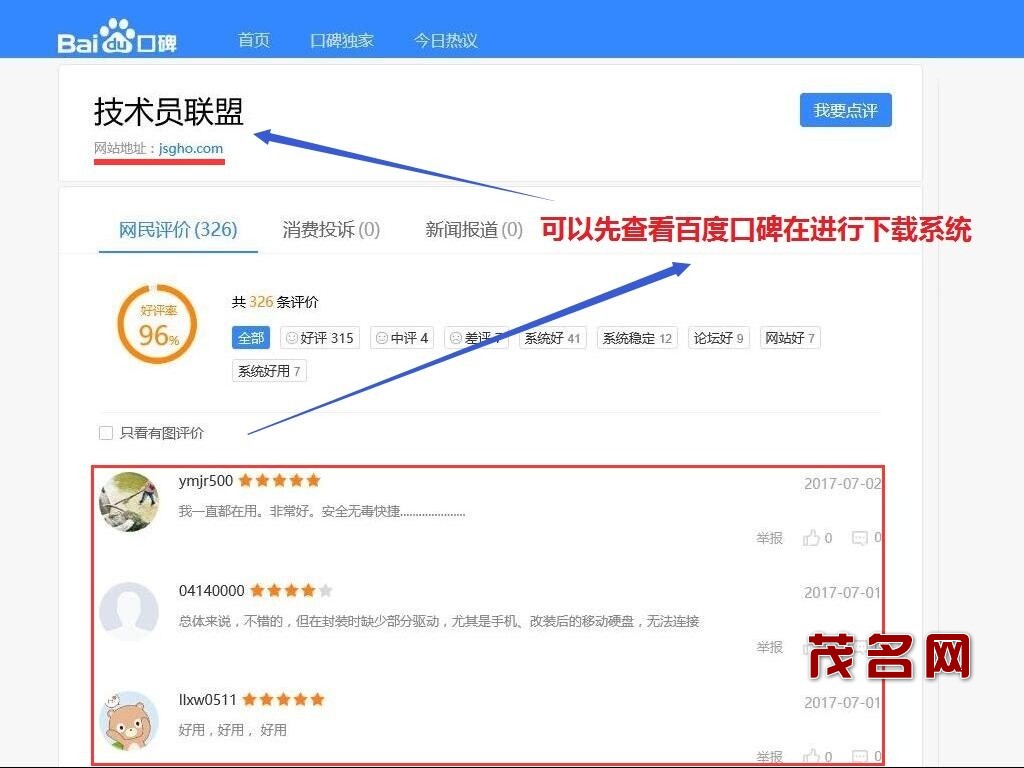Screen dimensions: 1024x768
Task: Filter reviews by the 系统稳定 12 tag
Action: (x=637, y=338)
